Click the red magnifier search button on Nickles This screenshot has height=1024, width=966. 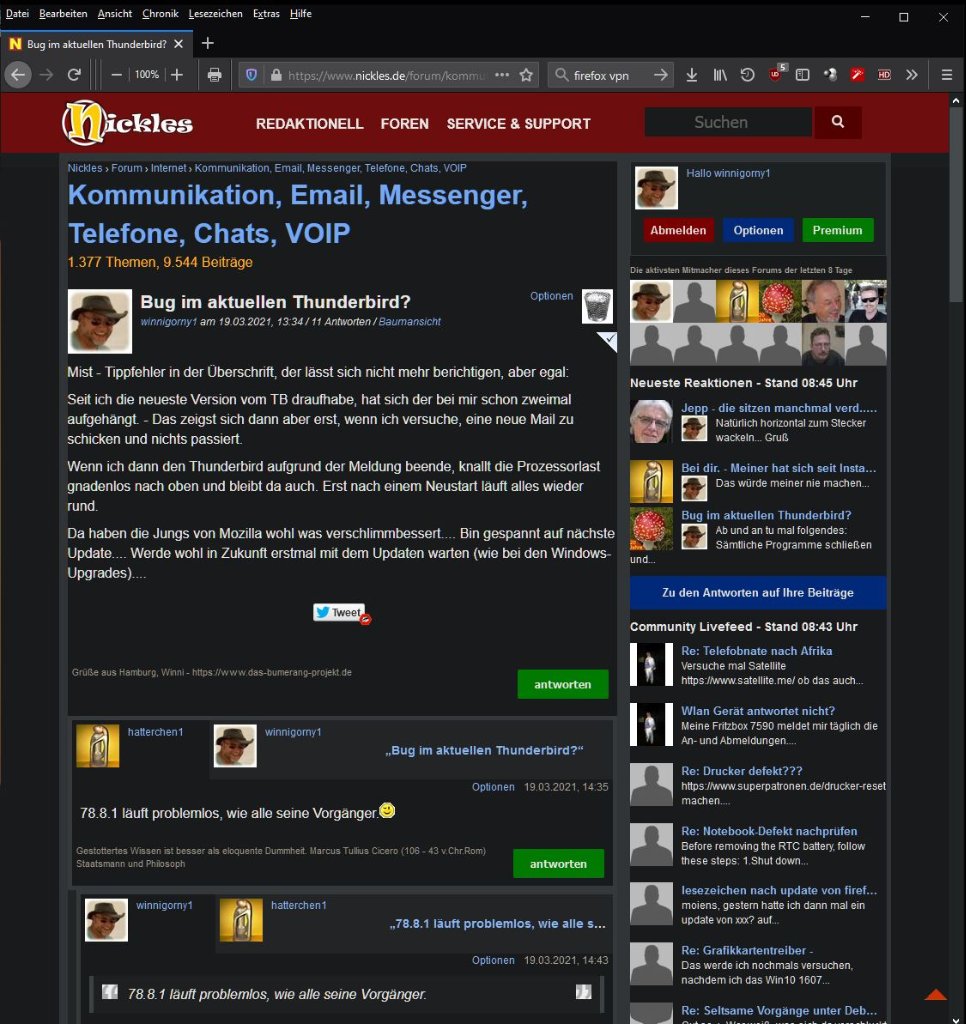click(x=837, y=122)
